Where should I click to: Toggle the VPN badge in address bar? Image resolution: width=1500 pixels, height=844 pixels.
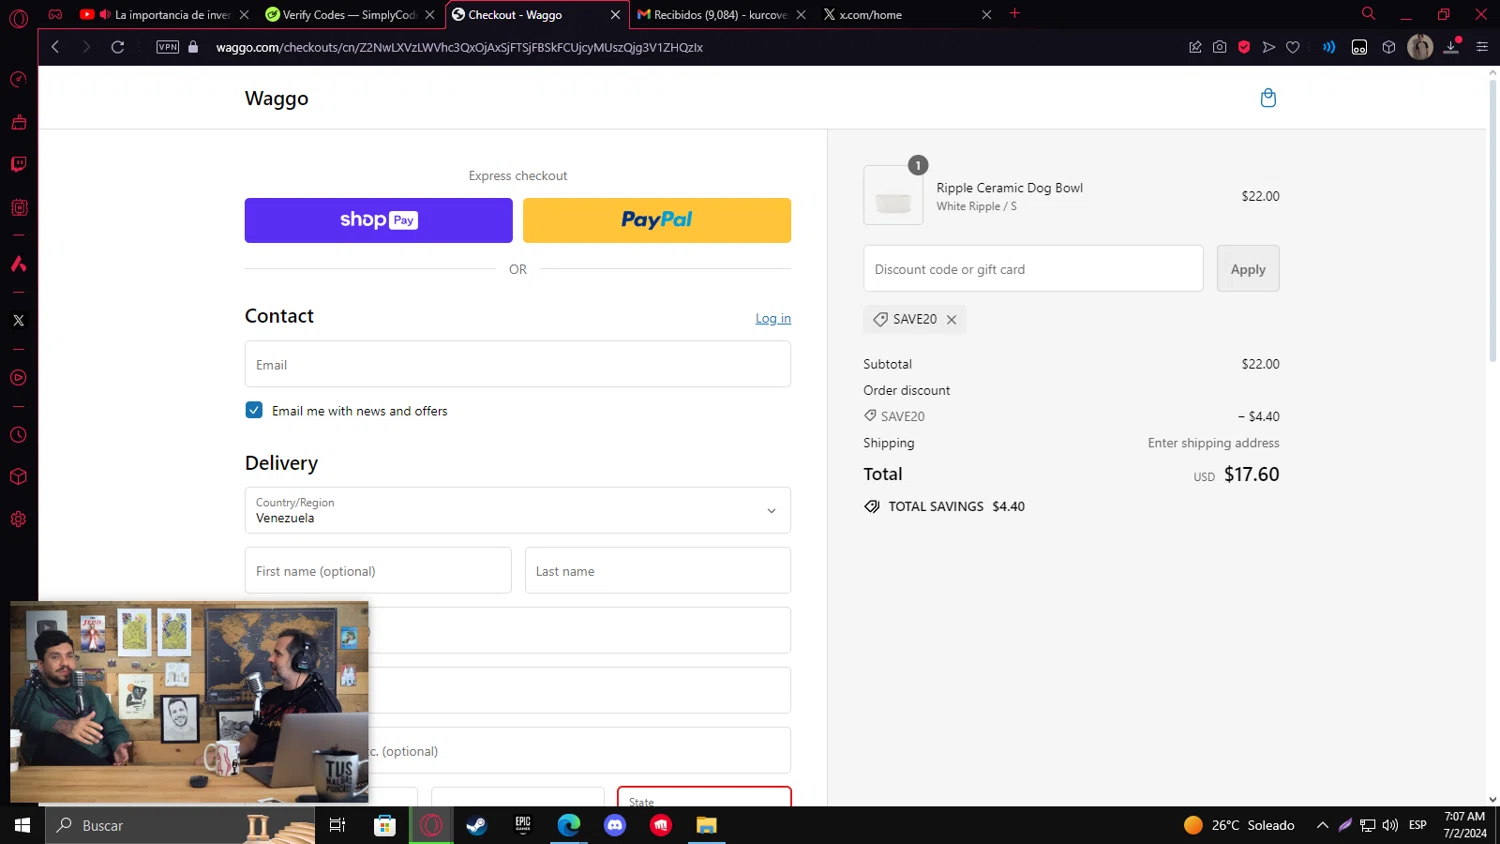coord(167,47)
